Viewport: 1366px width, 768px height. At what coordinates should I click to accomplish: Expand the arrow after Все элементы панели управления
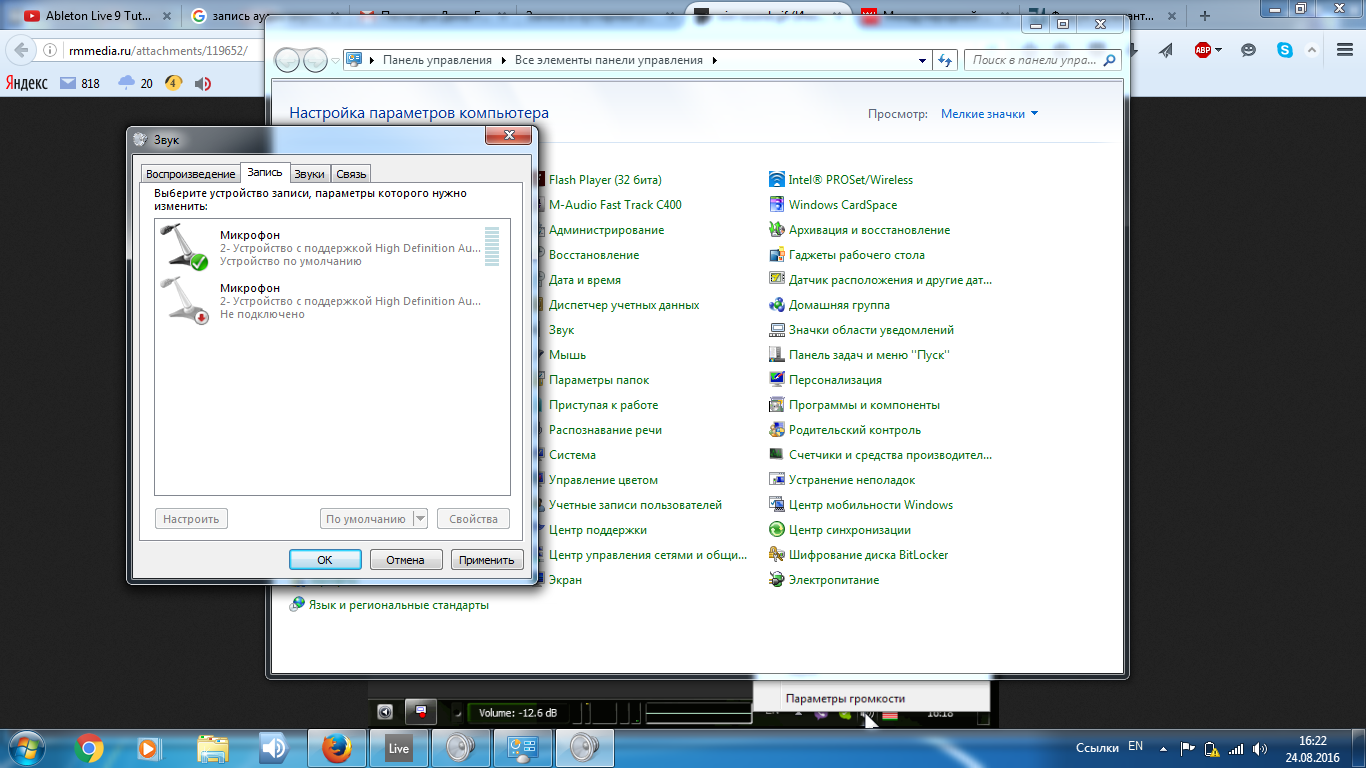coord(714,60)
